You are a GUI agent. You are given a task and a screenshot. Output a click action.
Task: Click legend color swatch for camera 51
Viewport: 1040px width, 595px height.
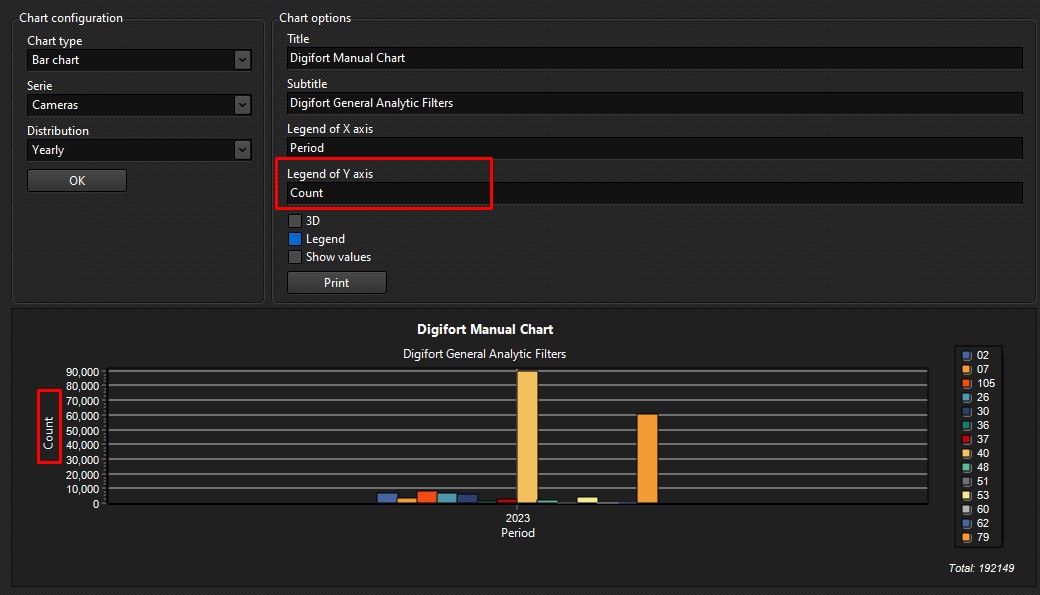pos(966,482)
